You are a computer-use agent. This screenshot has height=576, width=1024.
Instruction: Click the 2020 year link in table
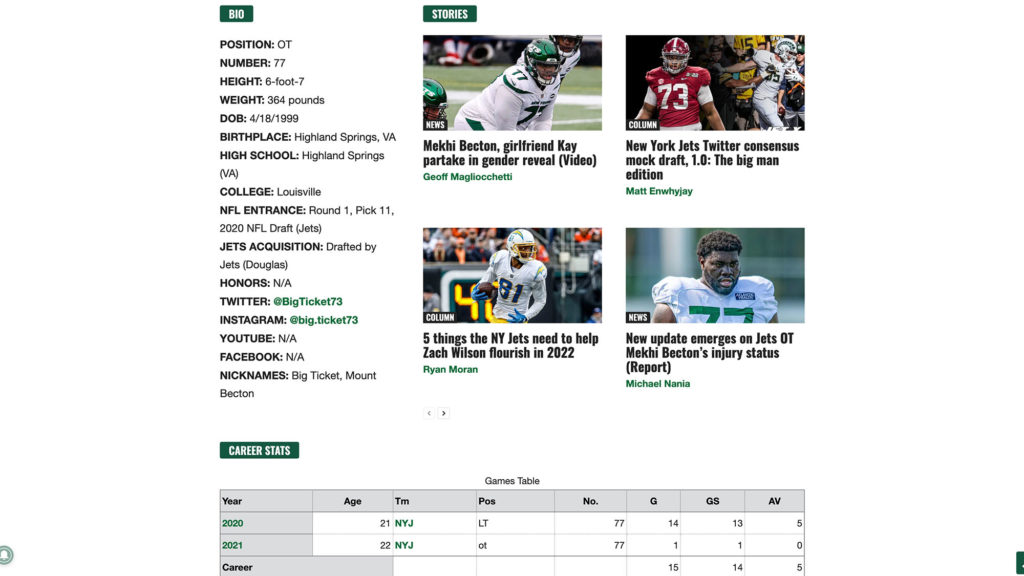[232, 523]
